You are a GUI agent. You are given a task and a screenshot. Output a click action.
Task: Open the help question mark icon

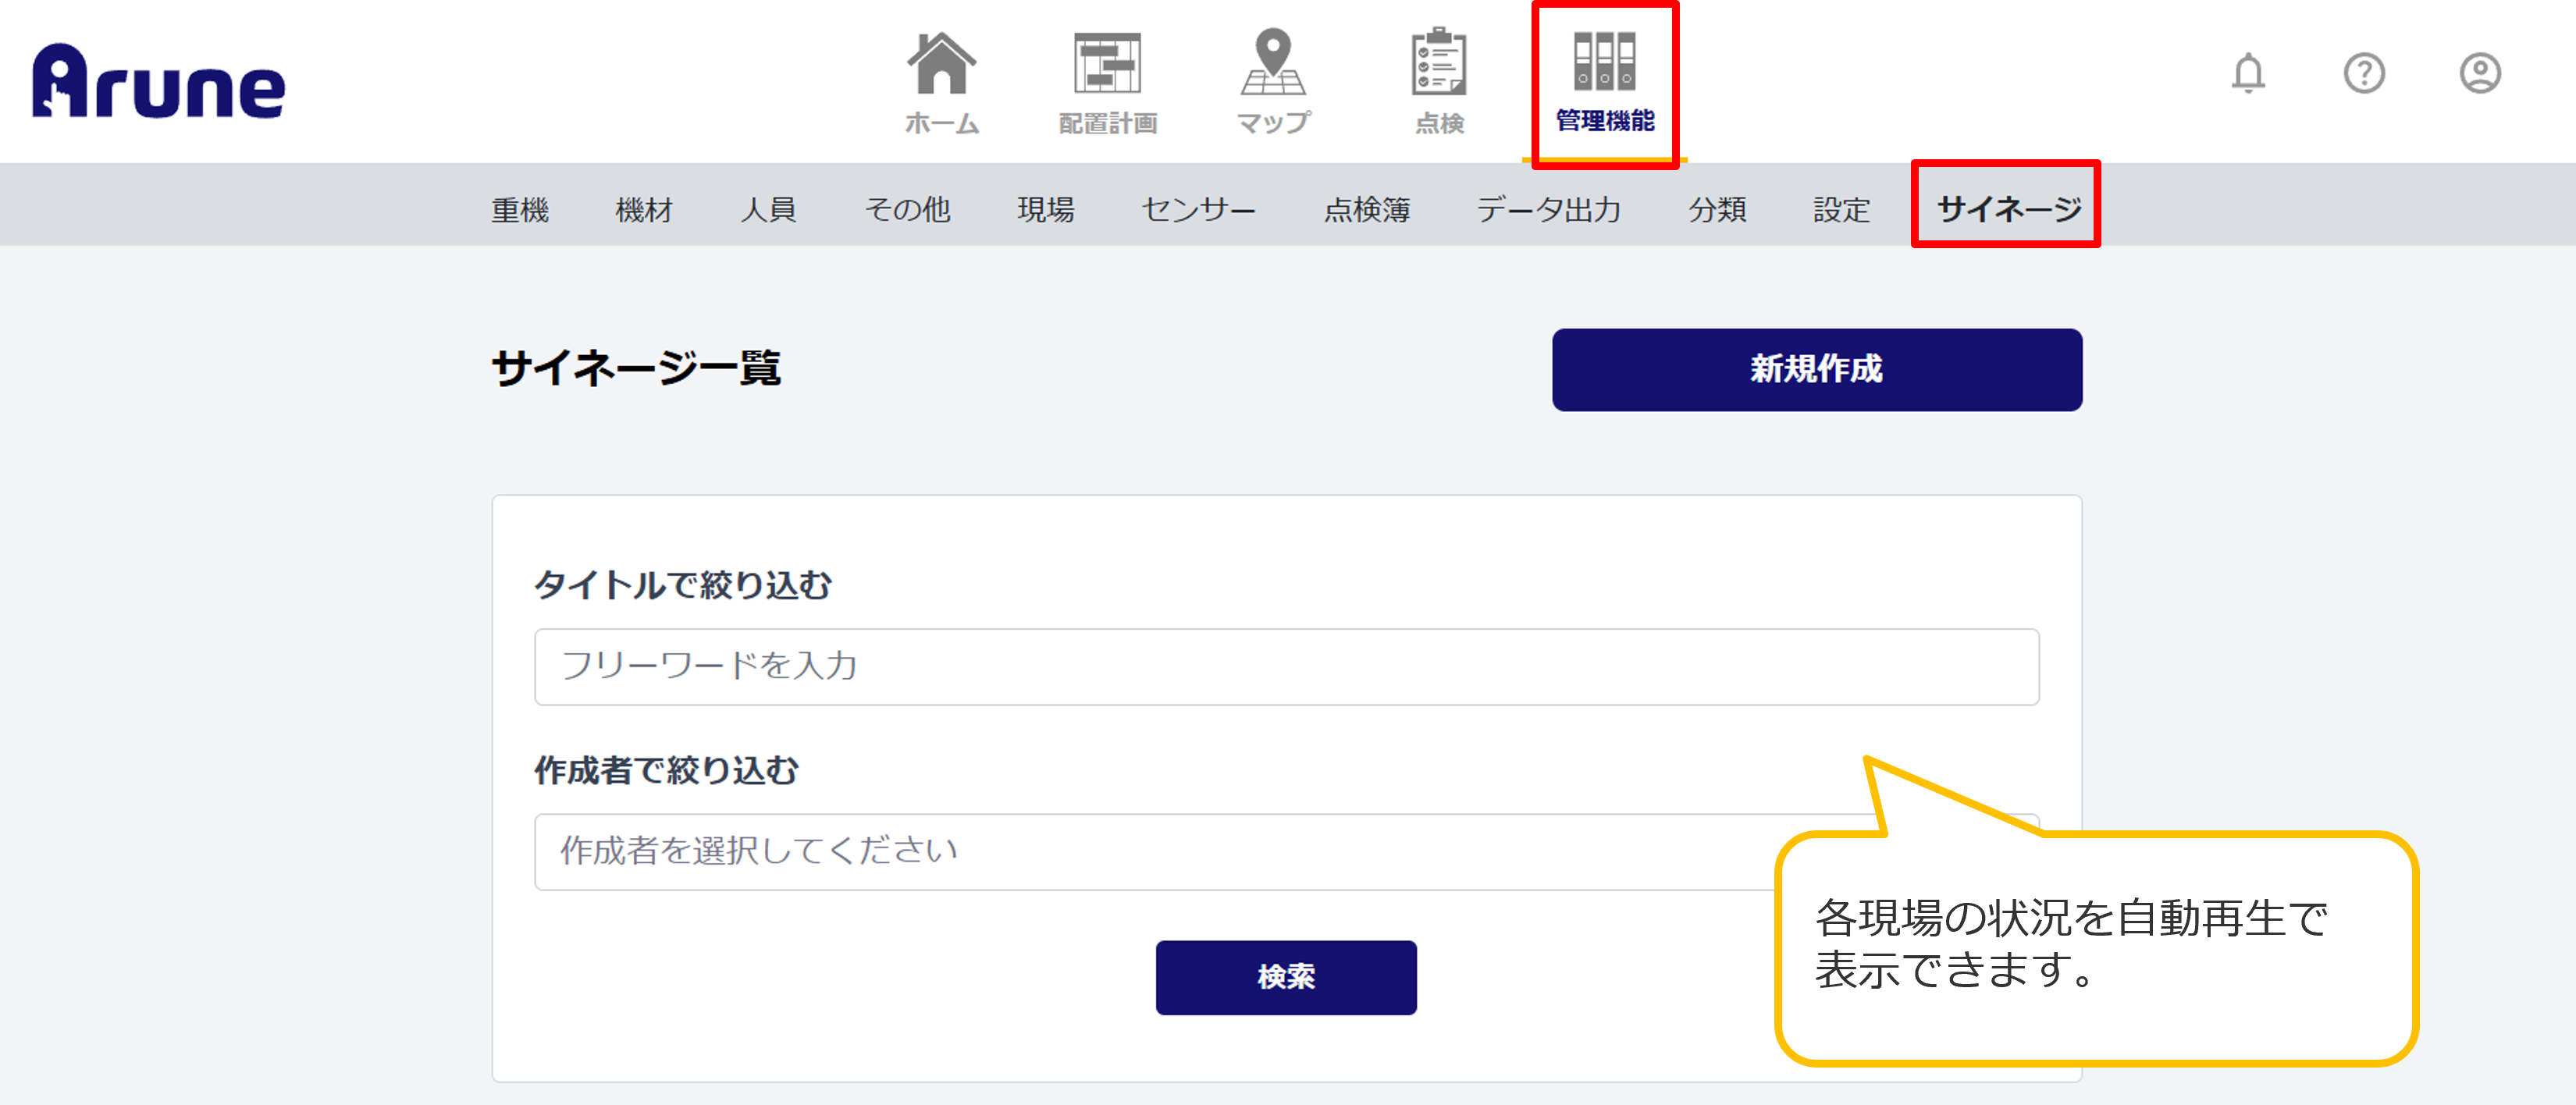[2364, 73]
